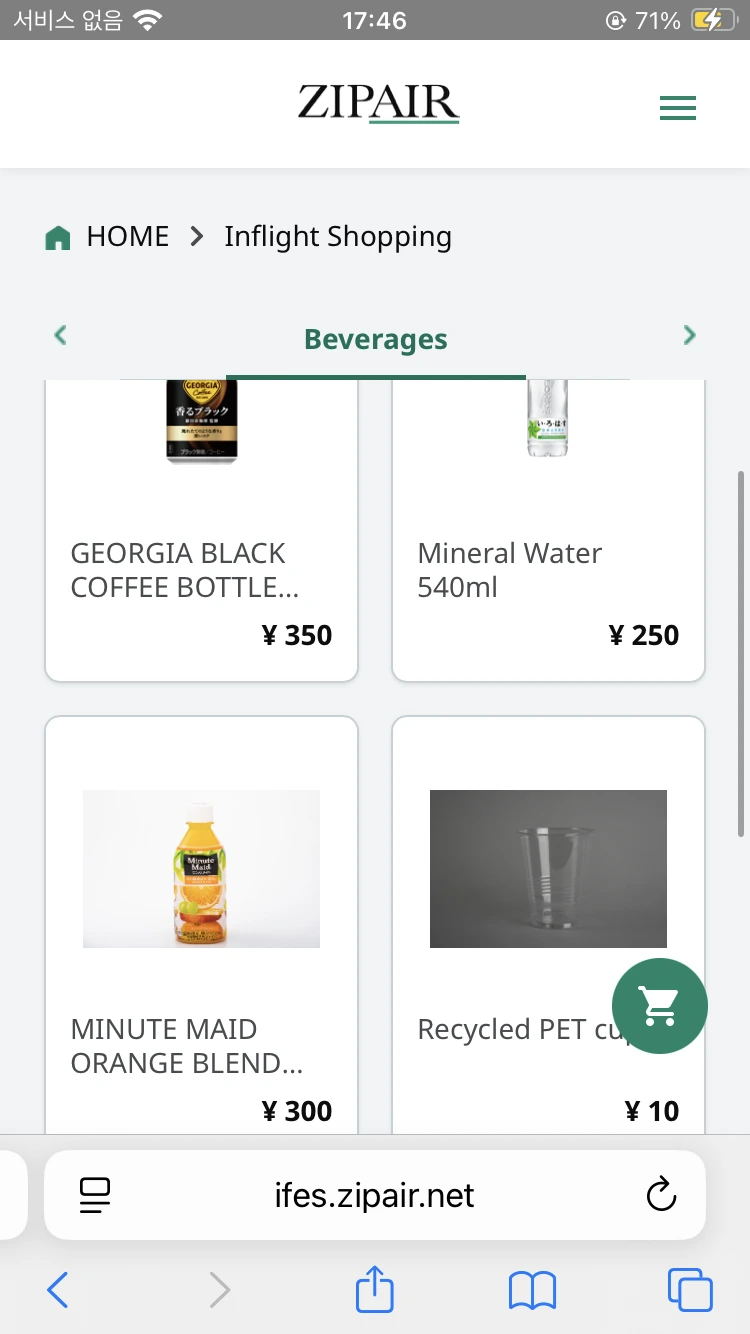Go to previous category arrow
The width and height of the screenshot is (750, 1334).
click(x=60, y=335)
